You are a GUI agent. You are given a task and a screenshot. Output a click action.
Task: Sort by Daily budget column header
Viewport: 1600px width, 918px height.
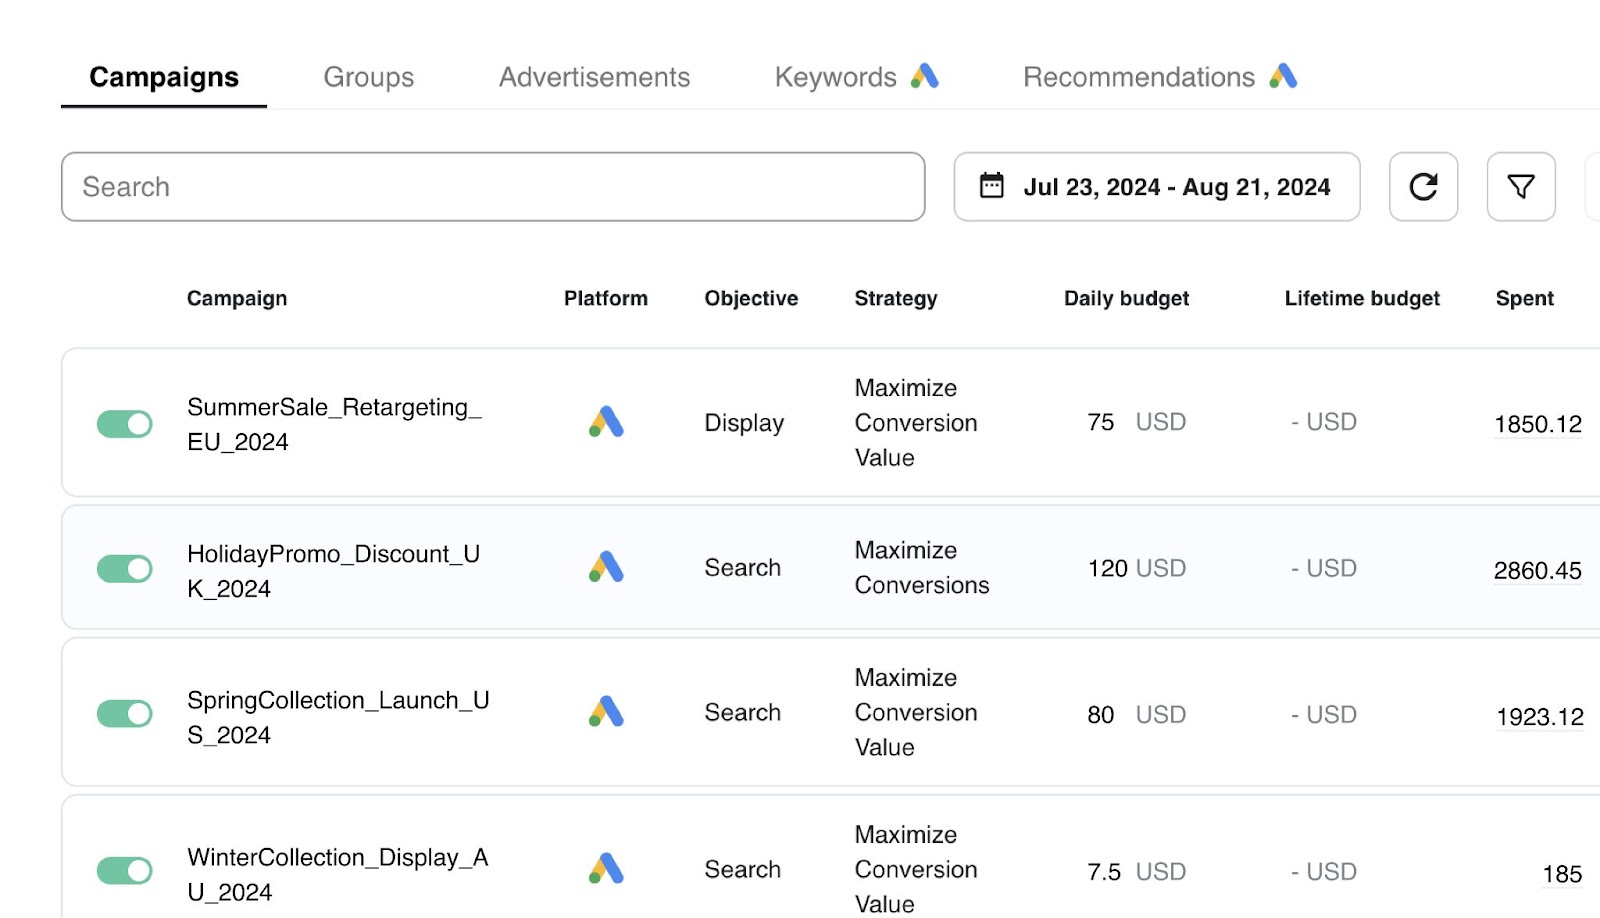tap(1126, 298)
